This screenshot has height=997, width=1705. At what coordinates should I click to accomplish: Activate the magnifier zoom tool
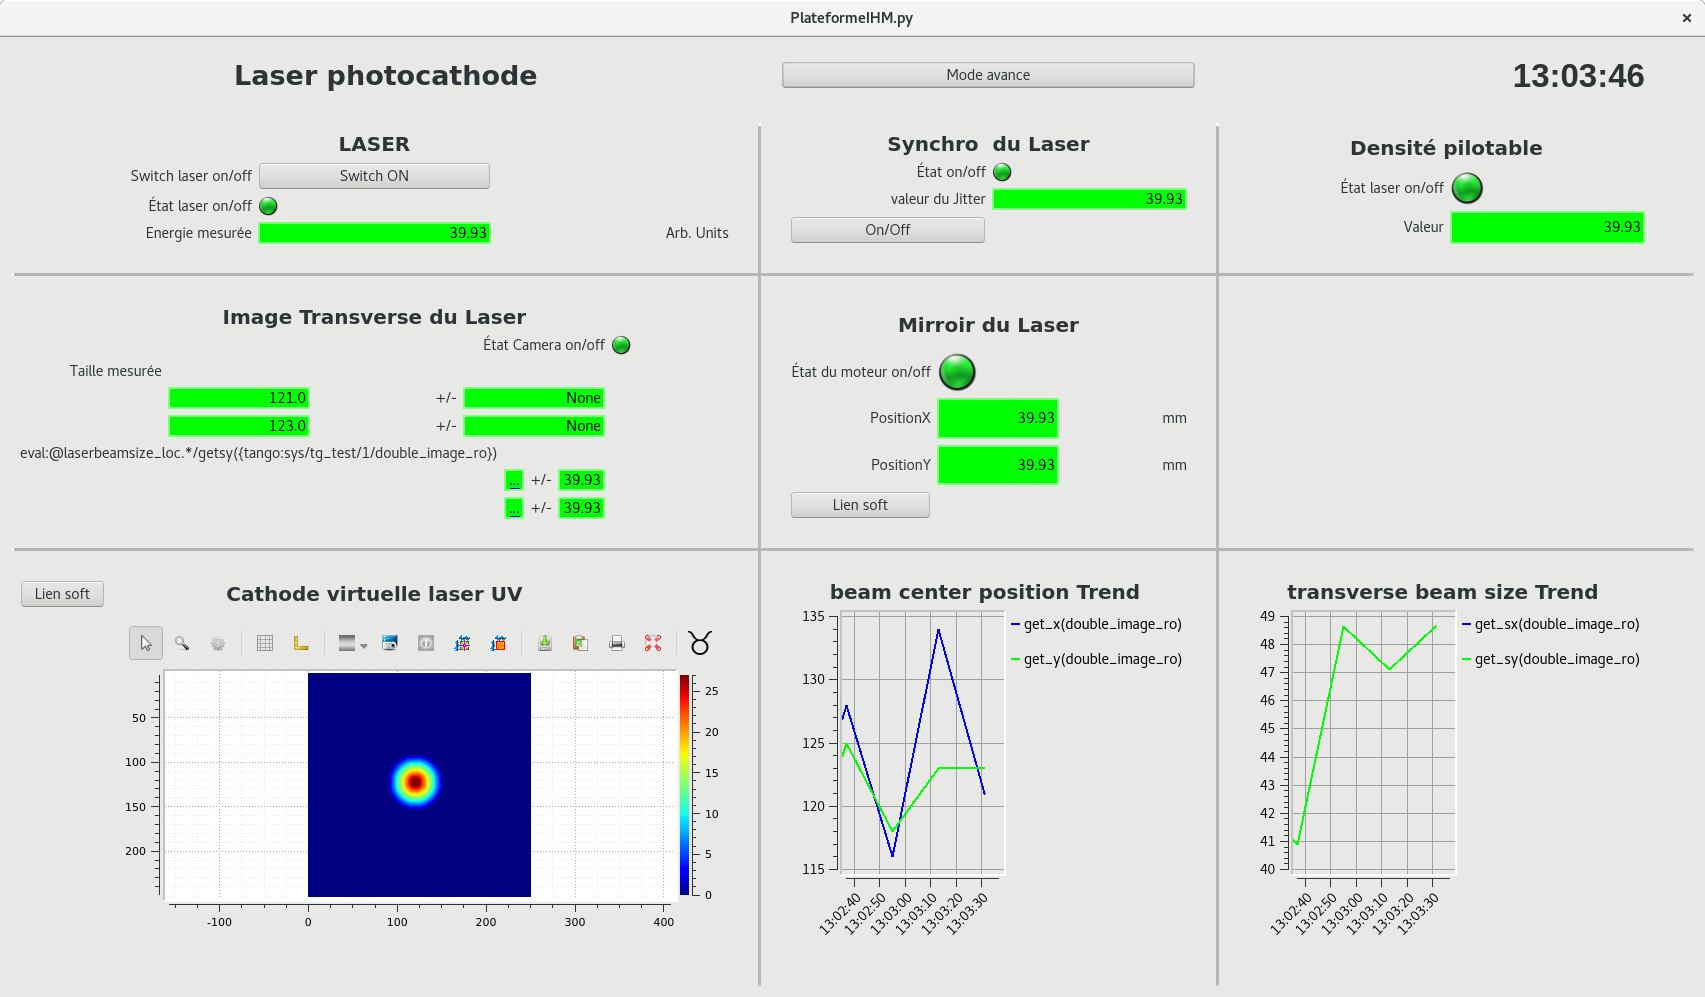click(182, 643)
